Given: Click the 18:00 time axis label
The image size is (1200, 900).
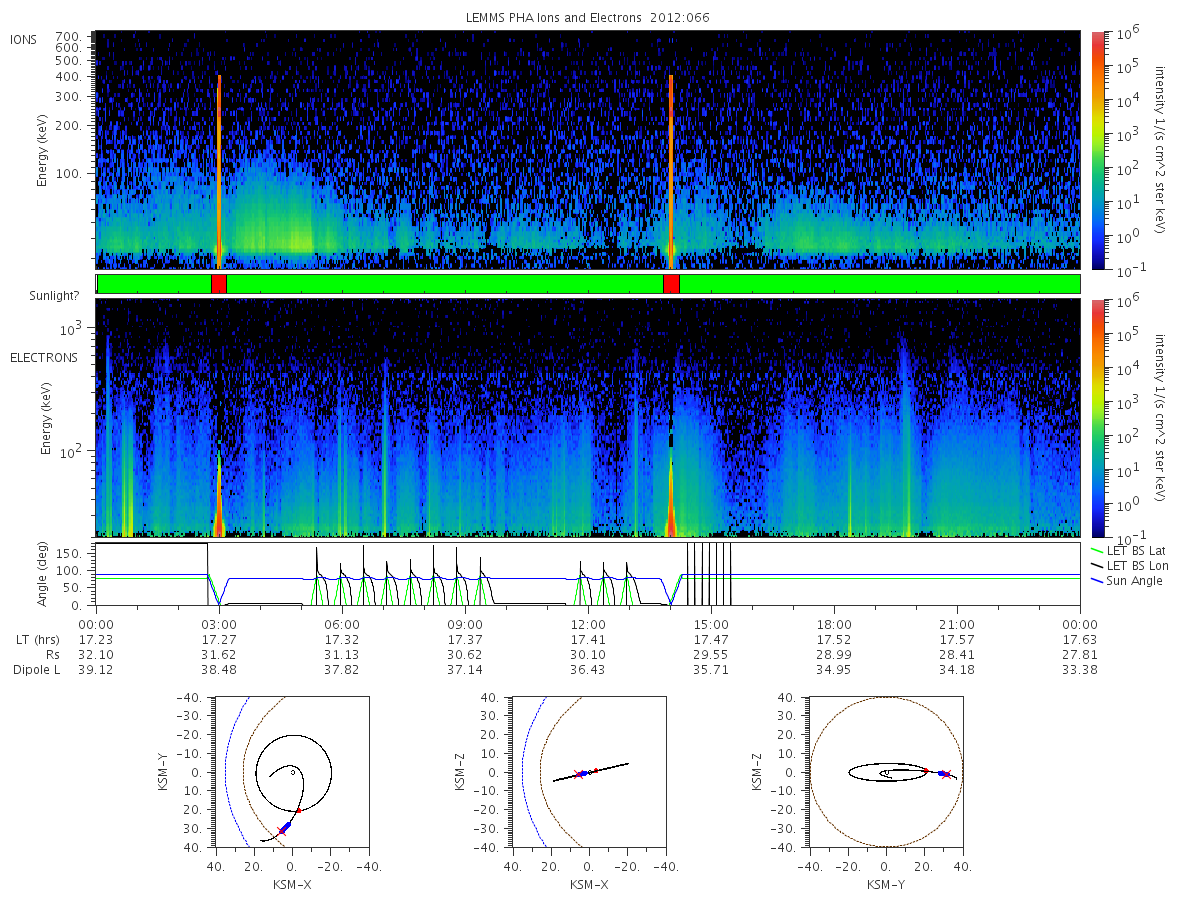Looking at the screenshot, I should point(834,623).
